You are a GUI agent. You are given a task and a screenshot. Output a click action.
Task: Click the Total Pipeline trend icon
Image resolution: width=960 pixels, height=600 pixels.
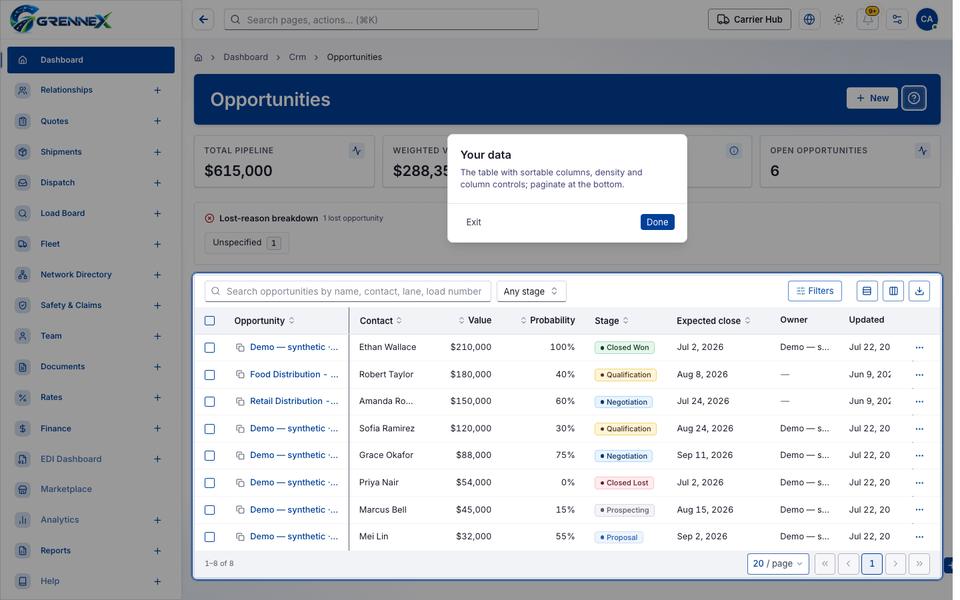click(356, 151)
